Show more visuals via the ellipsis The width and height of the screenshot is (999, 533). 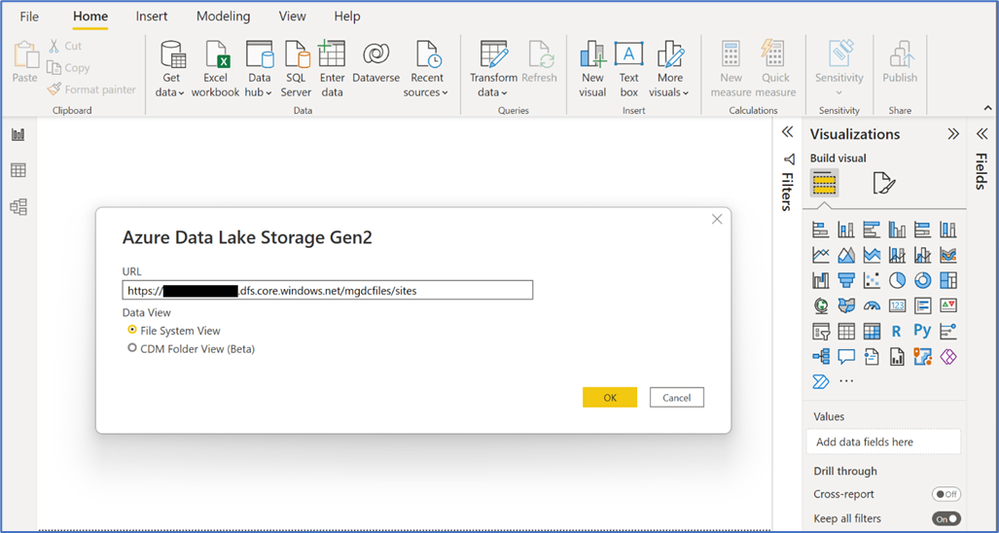pos(846,381)
